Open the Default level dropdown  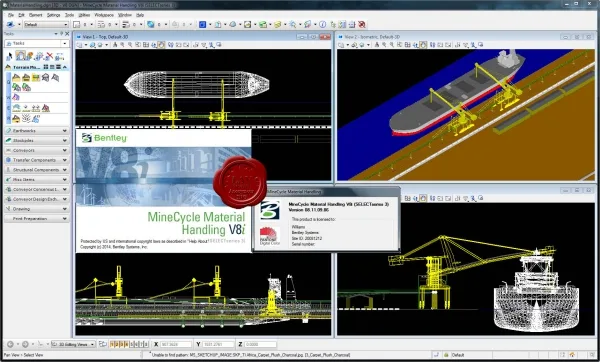pyautogui.click(x=46, y=24)
